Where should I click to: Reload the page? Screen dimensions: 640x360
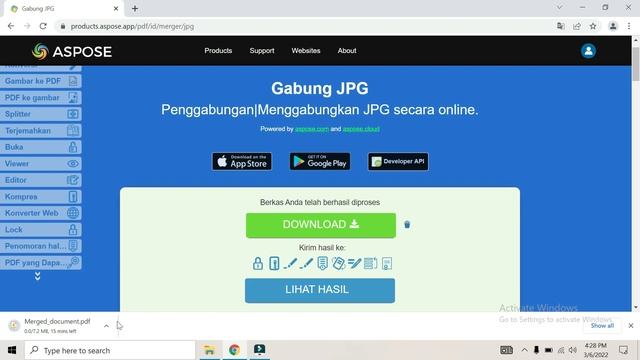point(43,26)
